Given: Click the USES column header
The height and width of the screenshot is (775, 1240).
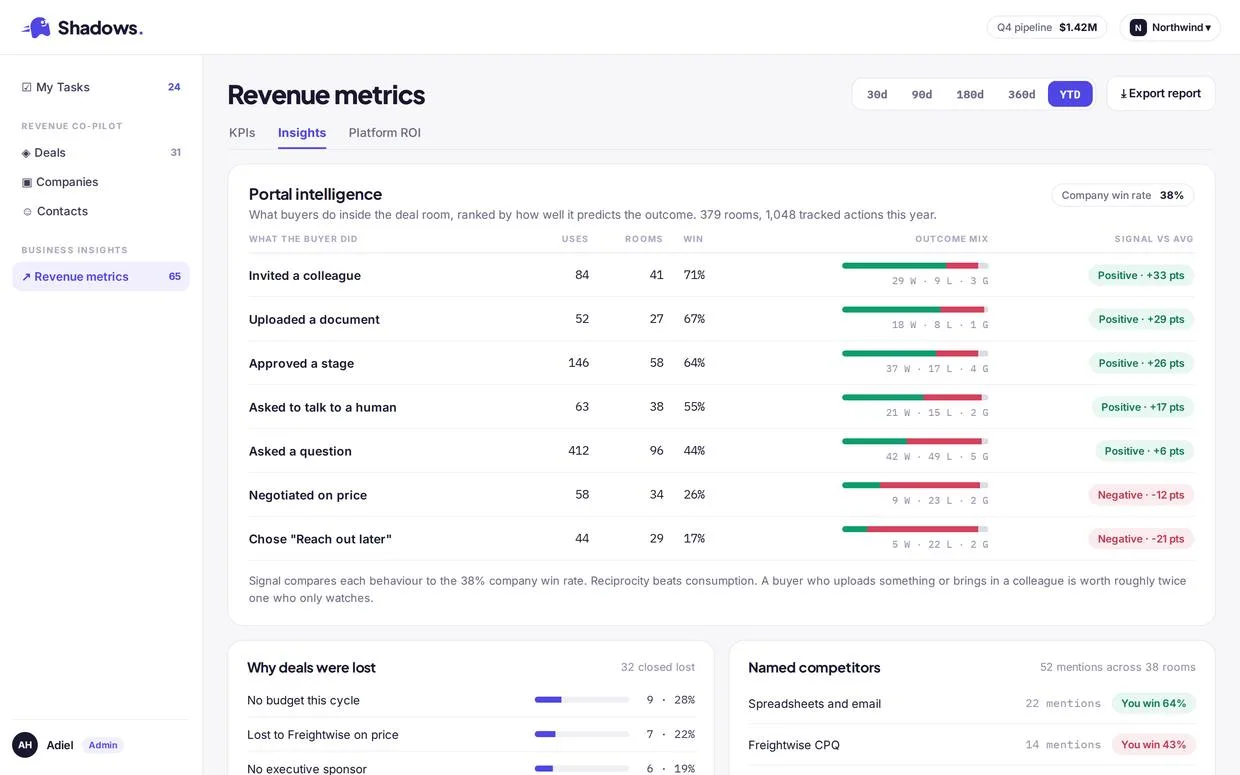Looking at the screenshot, I should pos(575,239).
